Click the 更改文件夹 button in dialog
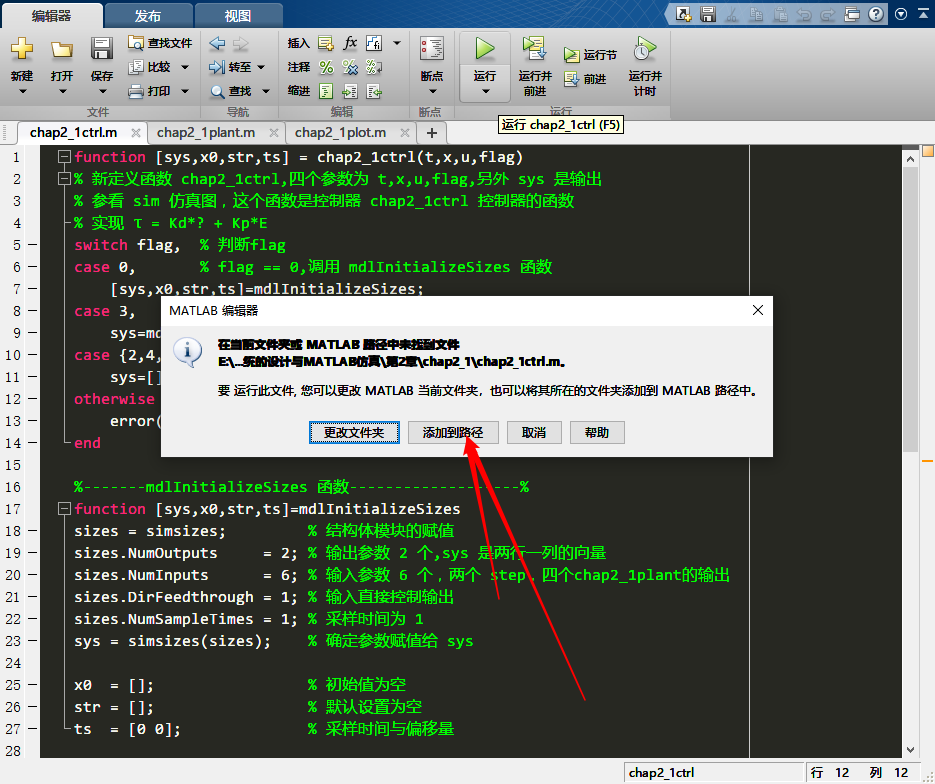This screenshot has width=935, height=784. click(x=354, y=432)
